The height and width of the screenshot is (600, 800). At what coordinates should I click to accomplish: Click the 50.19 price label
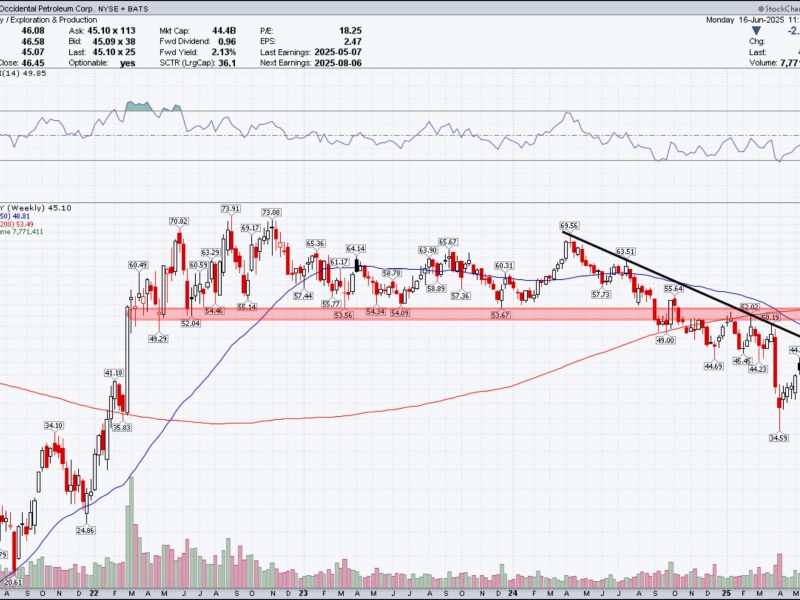[x=770, y=317]
